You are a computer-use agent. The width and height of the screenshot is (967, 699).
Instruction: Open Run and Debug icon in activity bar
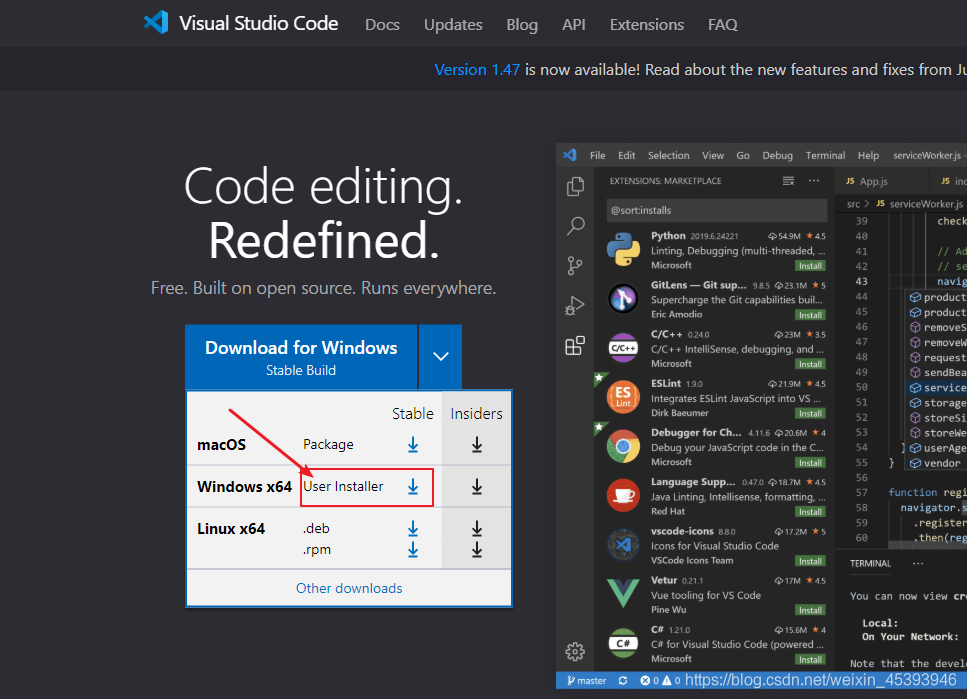coord(575,305)
